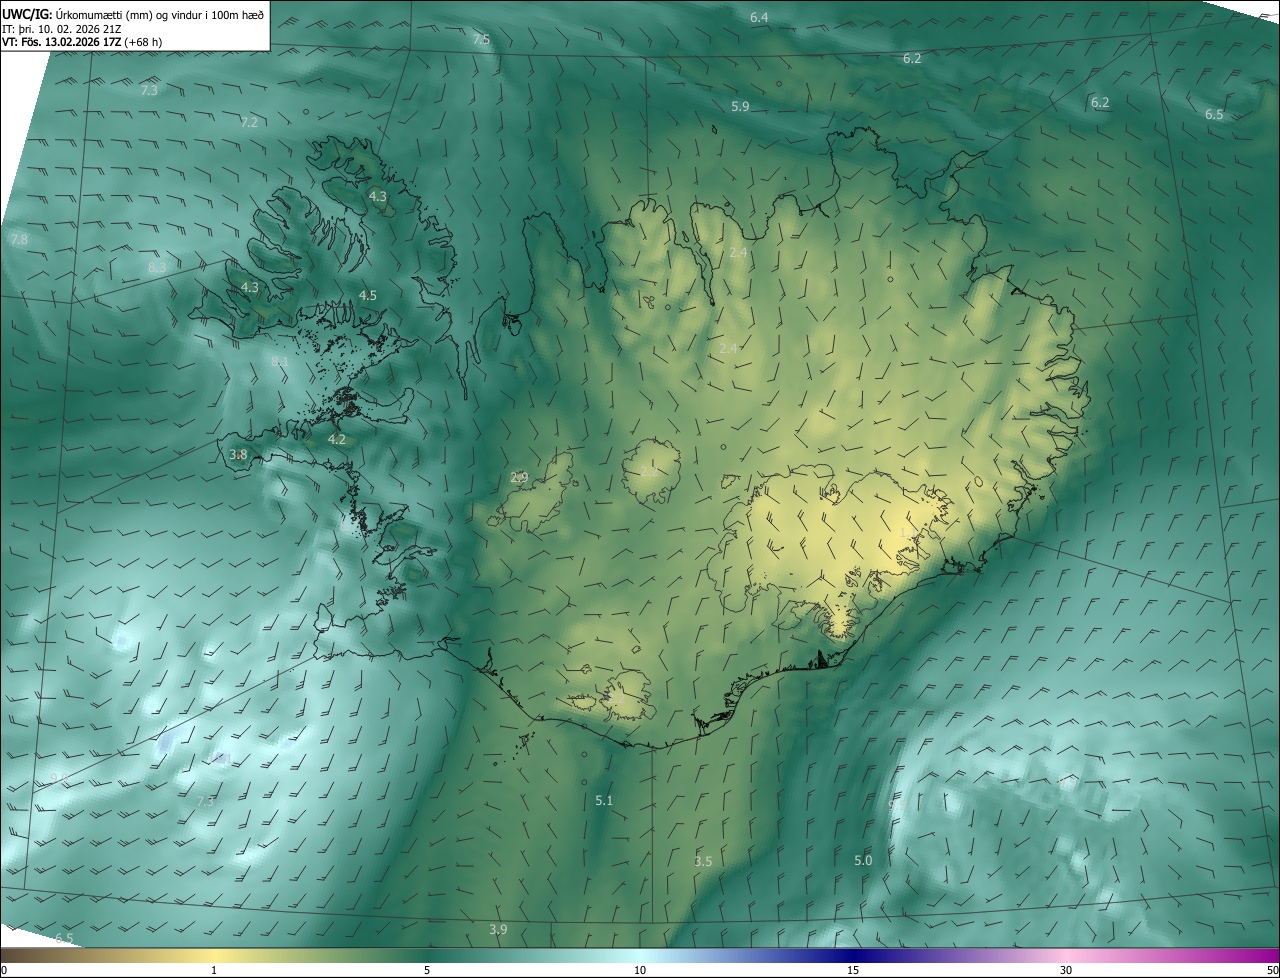Click the 7.8 value label on the map
Viewport: 1280px width, 978px height.
tap(18, 240)
